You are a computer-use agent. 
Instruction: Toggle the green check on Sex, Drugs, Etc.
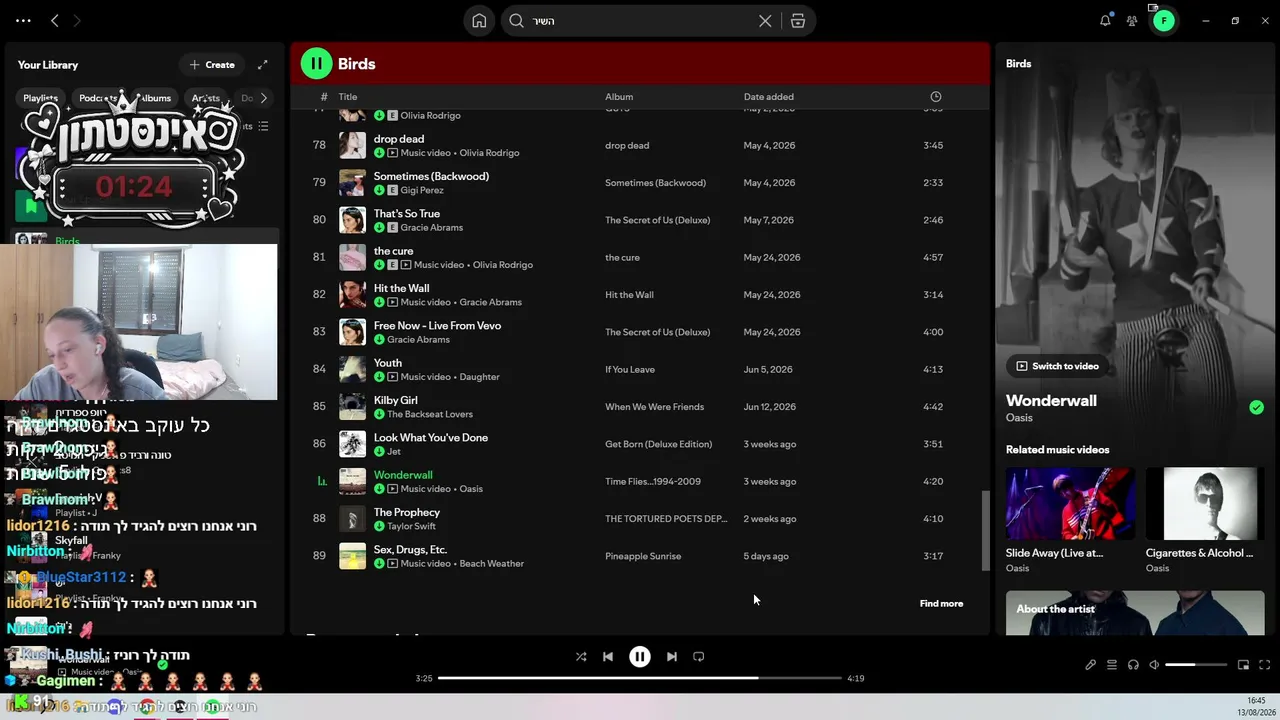379,563
